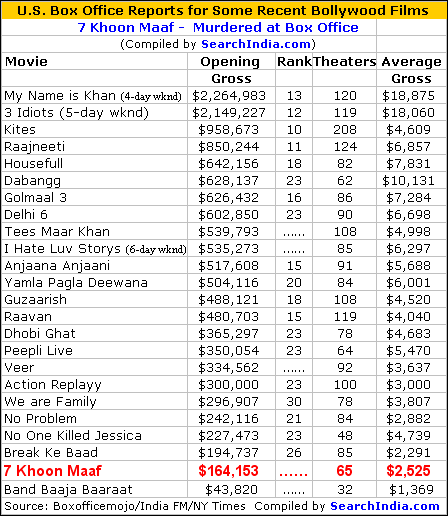This screenshot has width=448, height=516.
Task: Click the '7 Khoon Maaf - Murdered at Box Office' heading
Action: pyautogui.click(x=218, y=27)
